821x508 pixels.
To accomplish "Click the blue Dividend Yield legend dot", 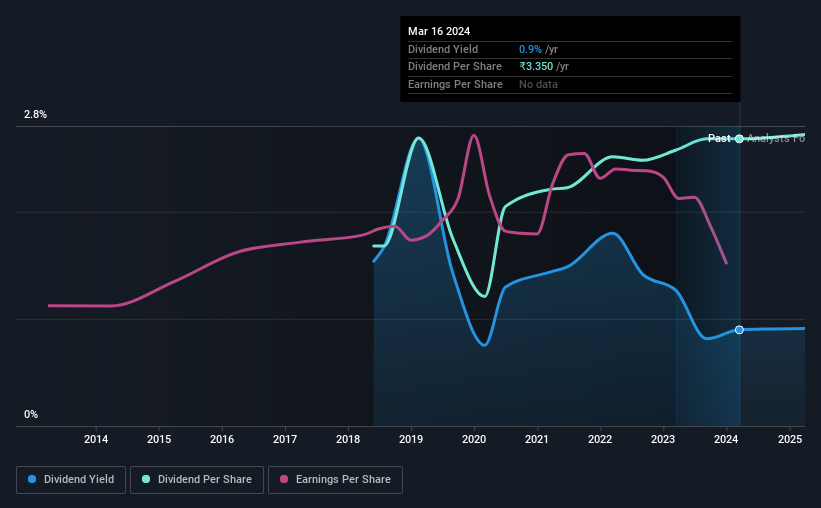I will point(32,479).
